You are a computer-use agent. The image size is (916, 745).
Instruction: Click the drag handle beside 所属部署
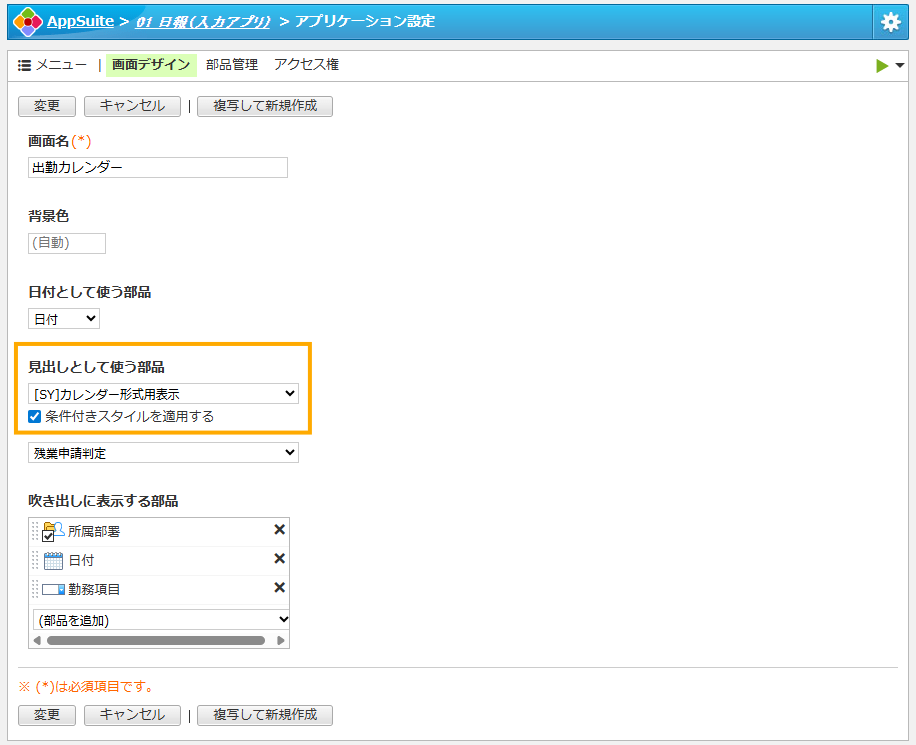pos(36,531)
